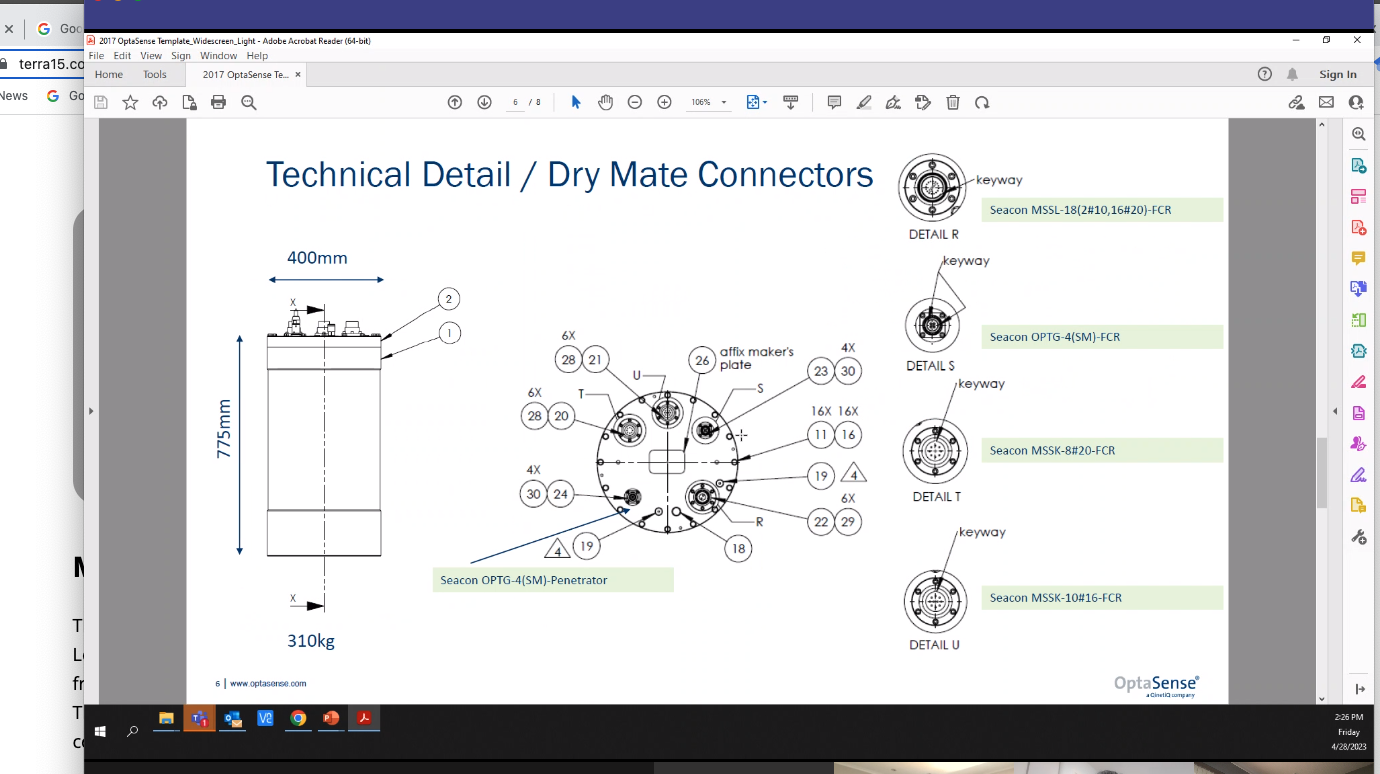Click the Sign In button
This screenshot has width=1380, height=774.
(1338, 74)
